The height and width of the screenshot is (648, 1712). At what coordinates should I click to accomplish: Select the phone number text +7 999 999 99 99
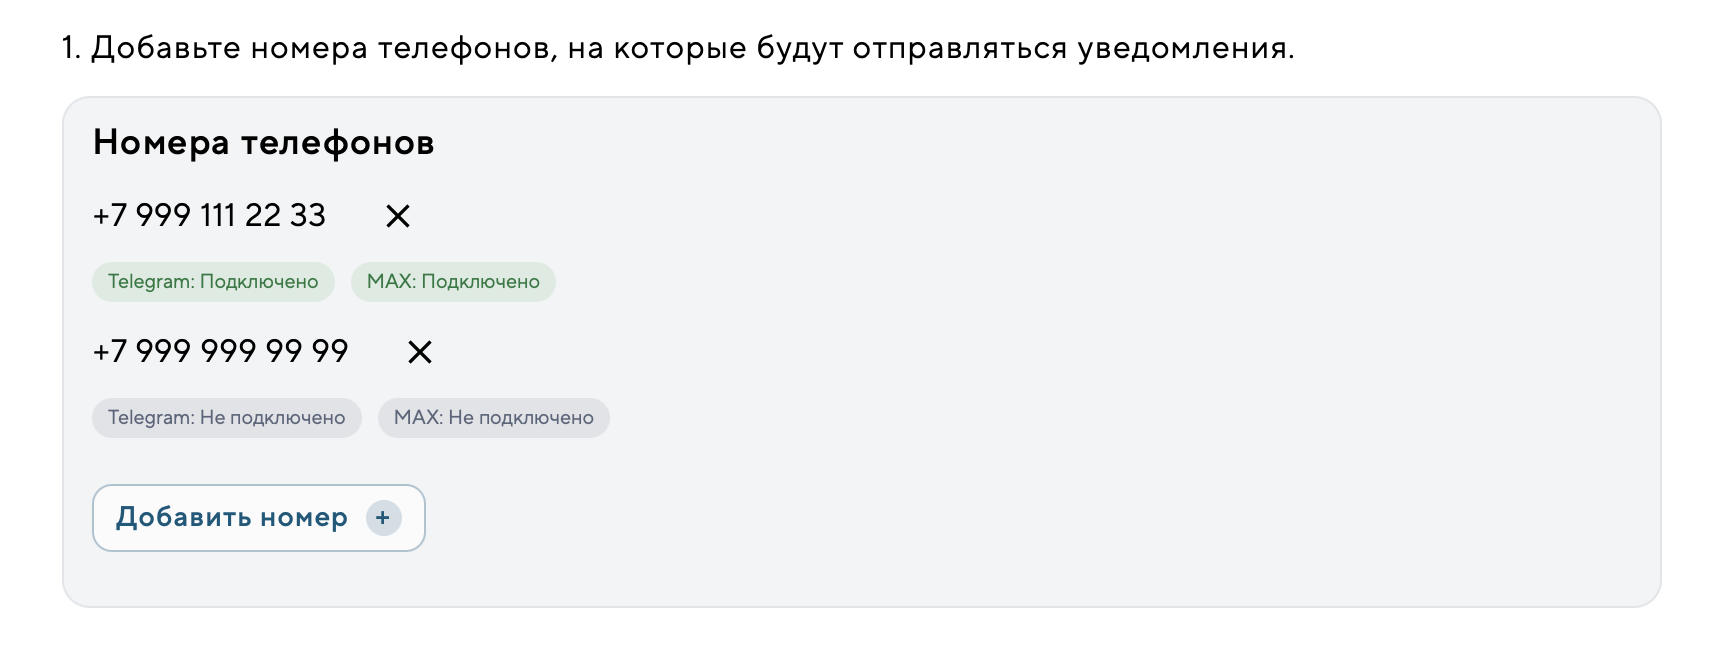point(220,352)
